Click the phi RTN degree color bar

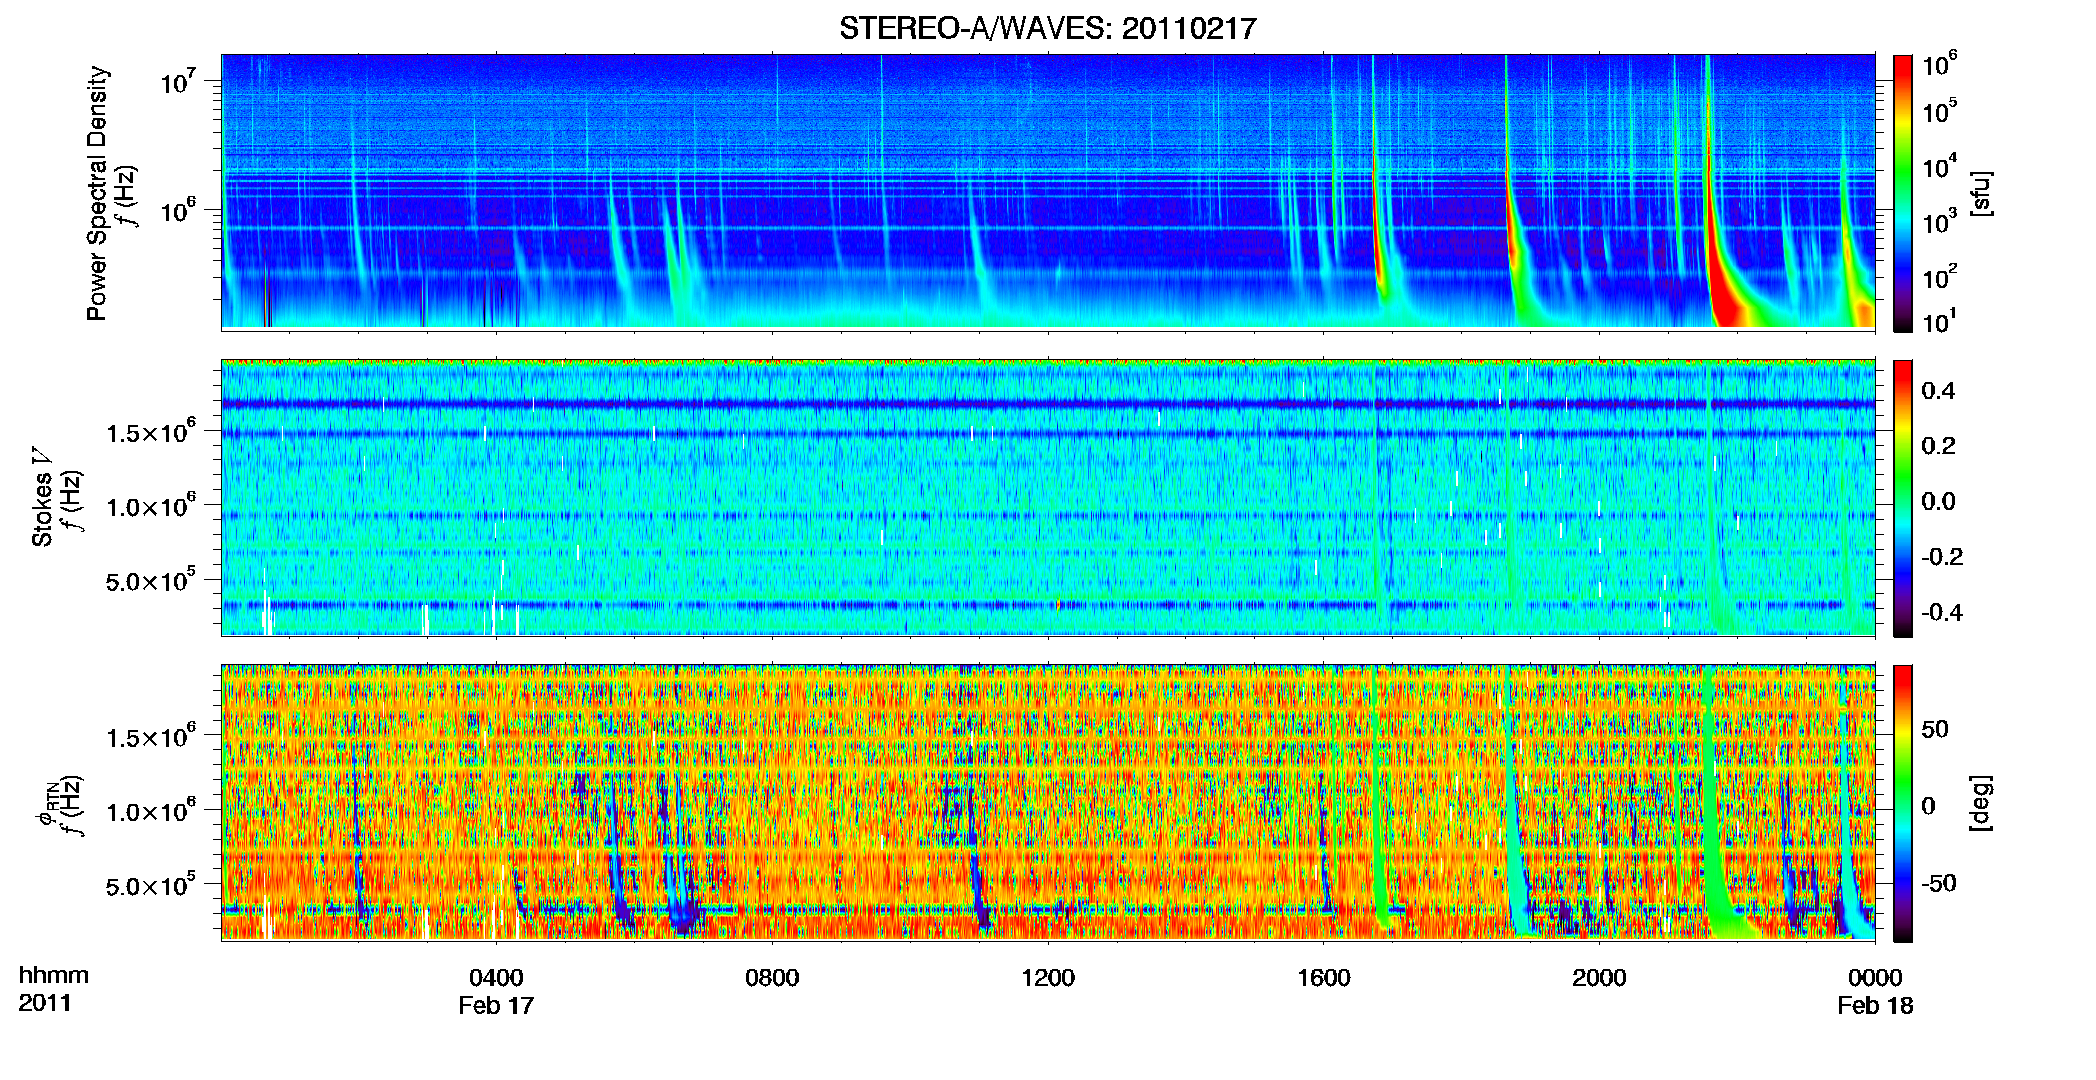pyautogui.click(x=1903, y=804)
